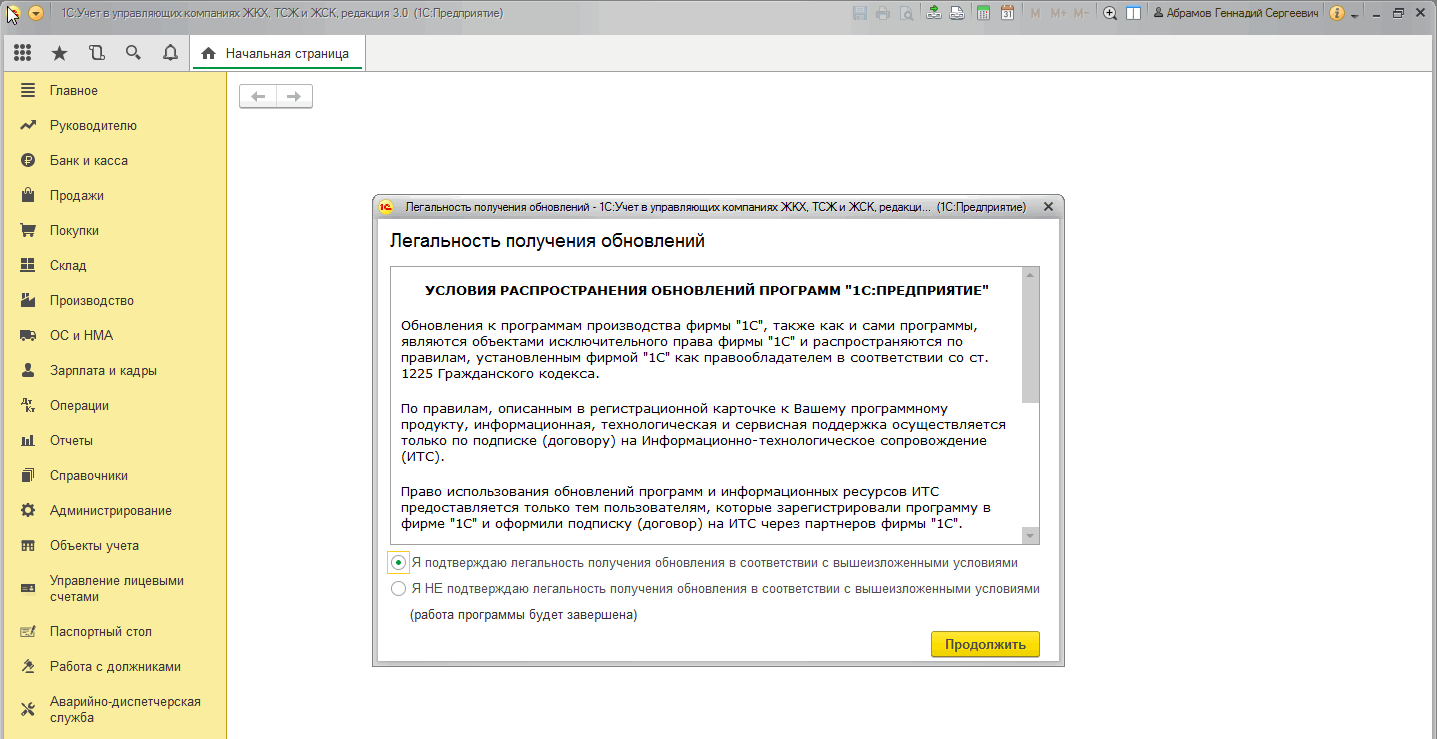Open the sections menu grid icon
This screenshot has width=1437, height=739.
[x=22, y=53]
